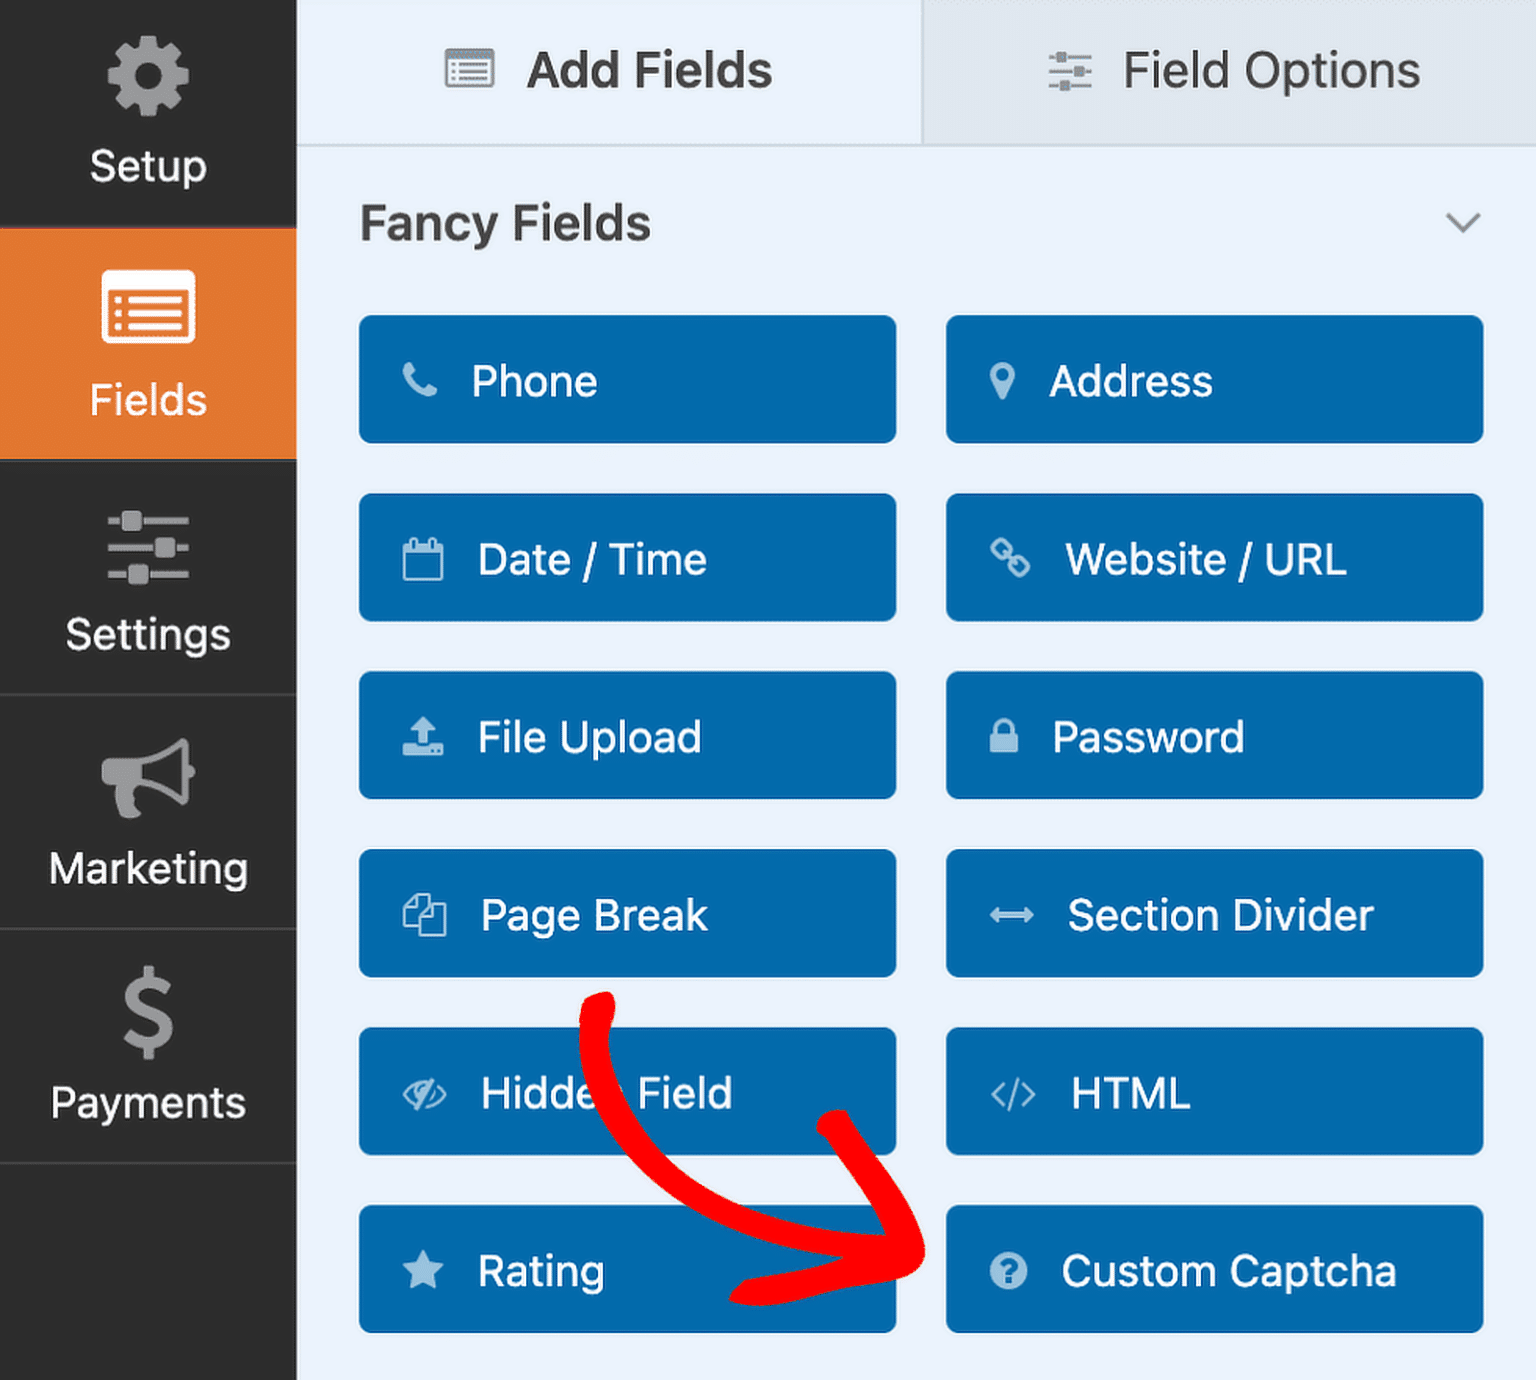Click the phone icon on Phone field
Viewport: 1536px width, 1380px height.
pyautogui.click(x=422, y=380)
